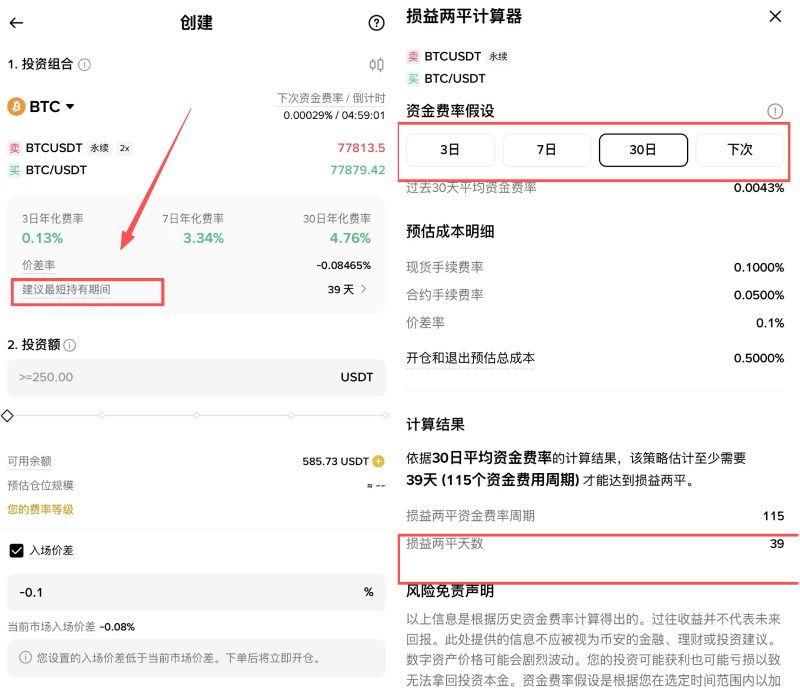Screen dimensions: 800x698
Task: Select the 3日 period tab
Action: [449, 149]
